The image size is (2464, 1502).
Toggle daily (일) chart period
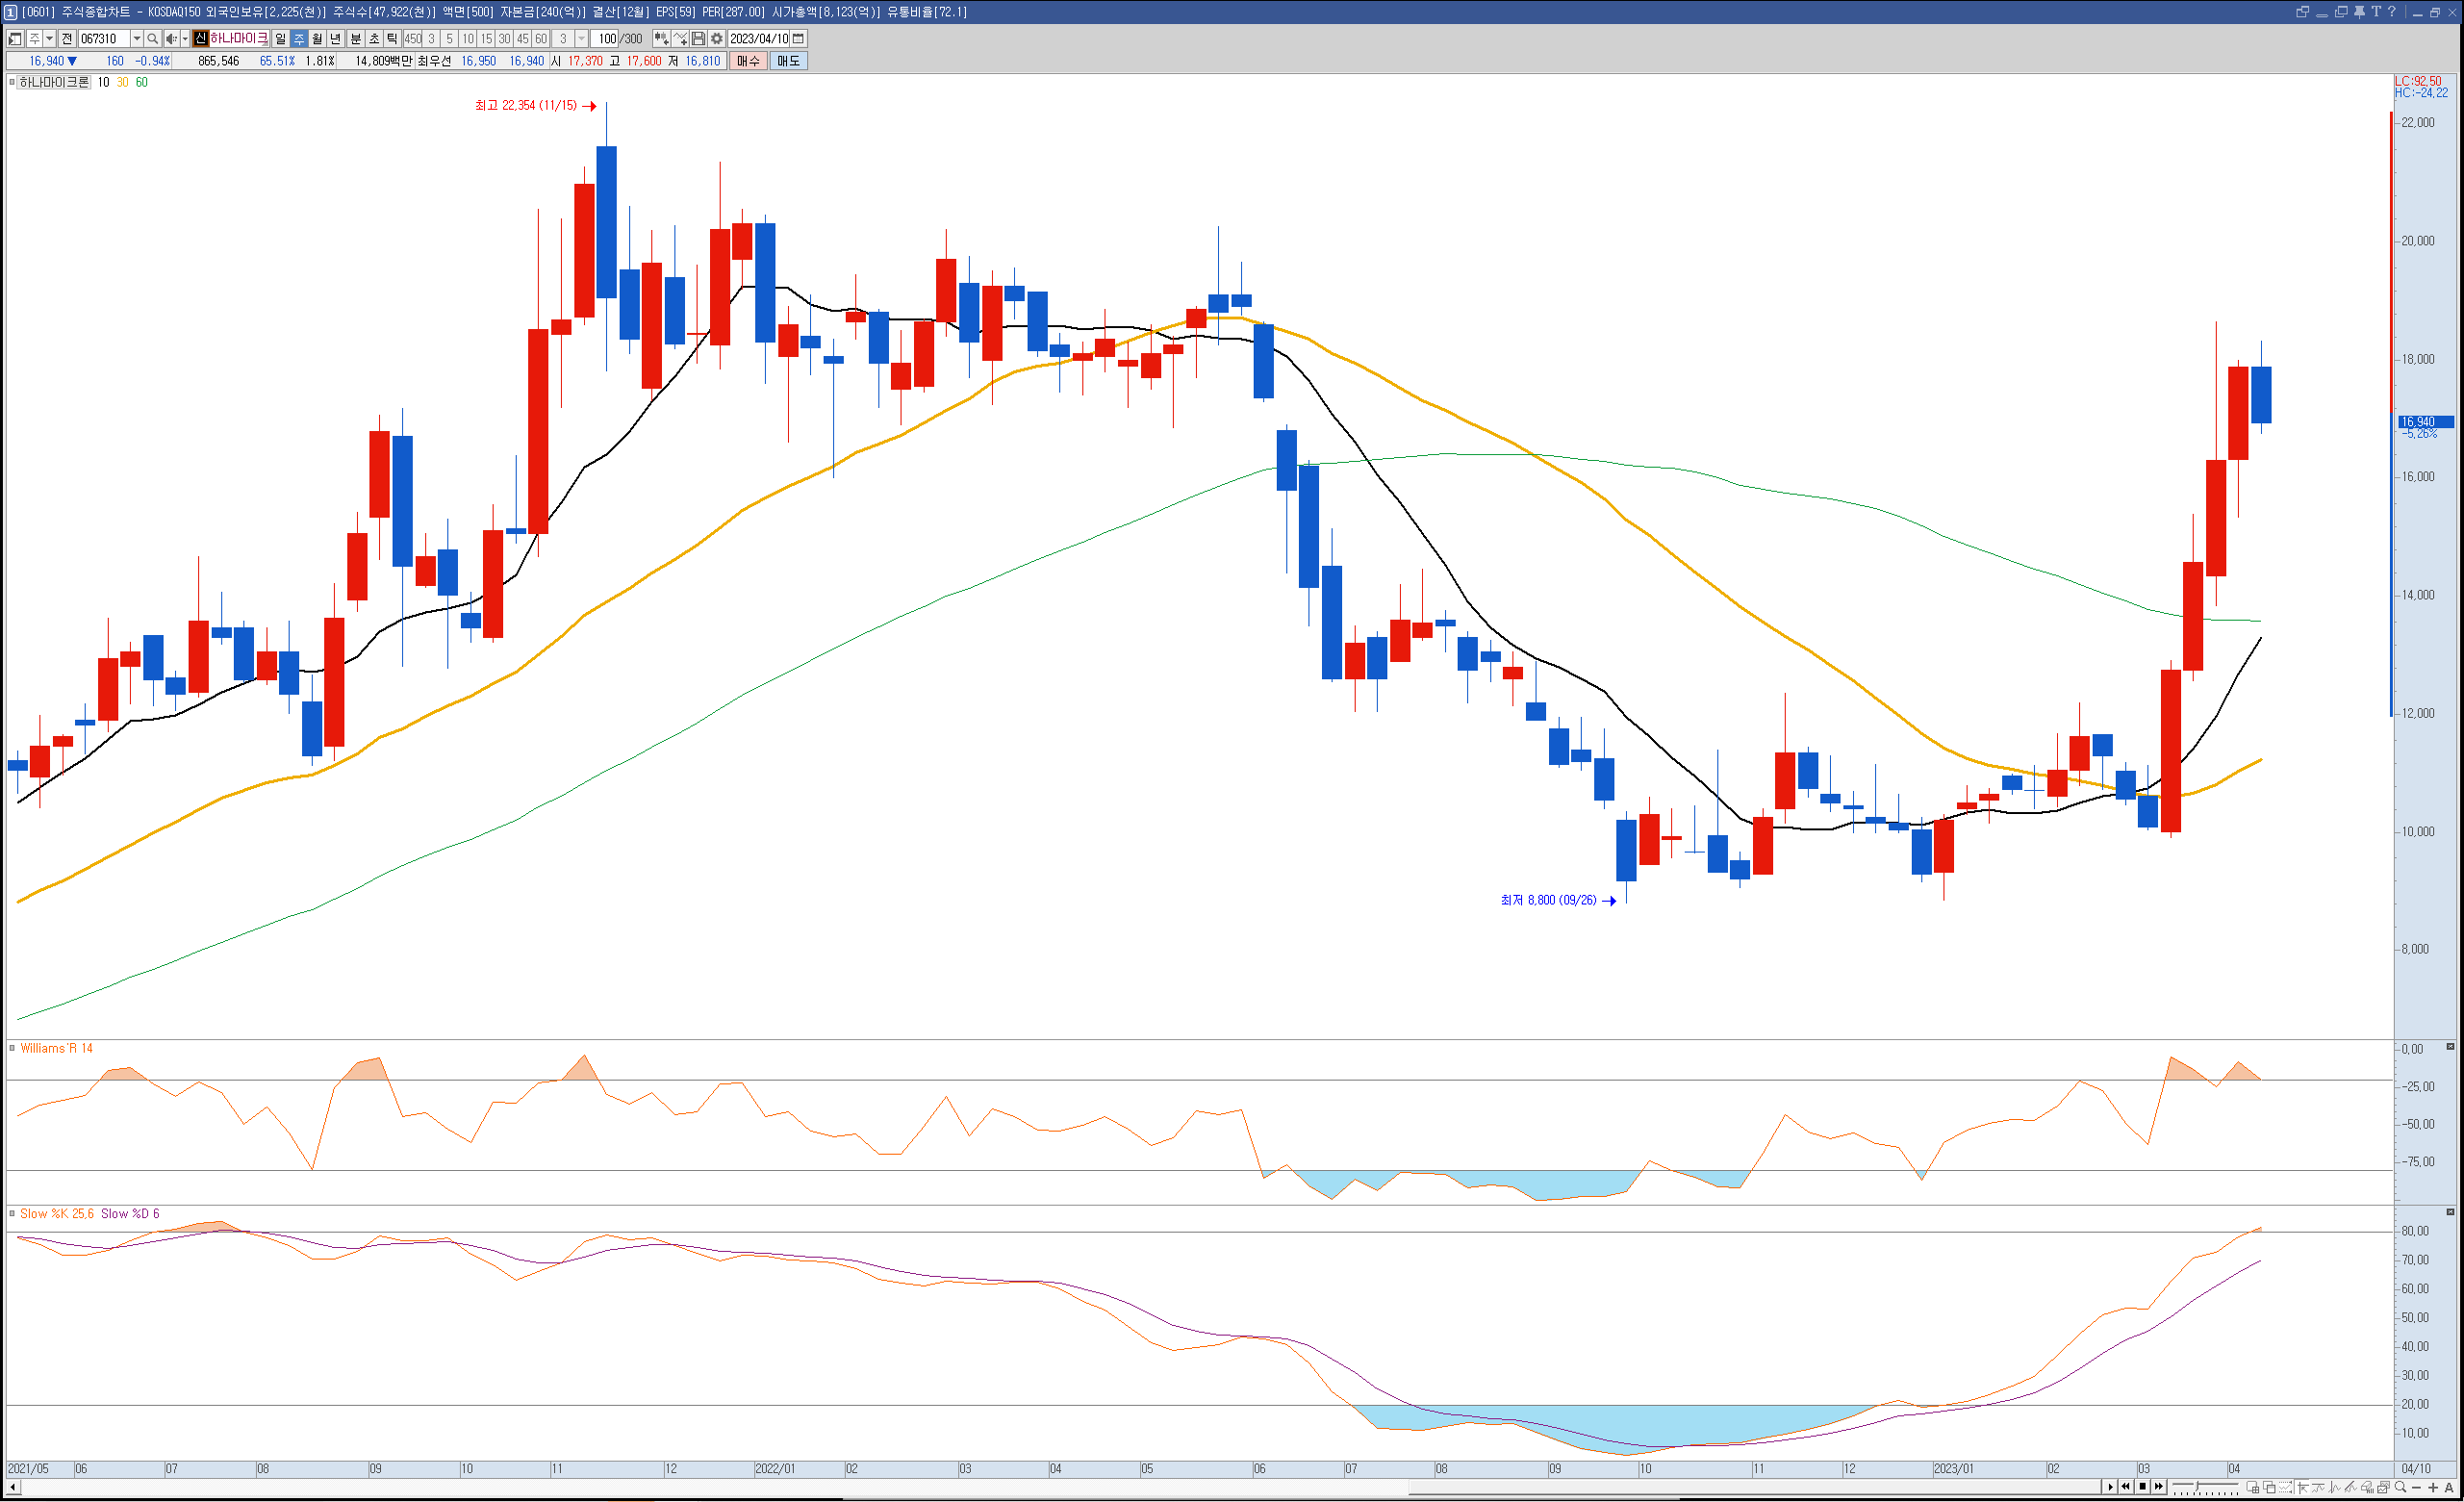(281, 39)
